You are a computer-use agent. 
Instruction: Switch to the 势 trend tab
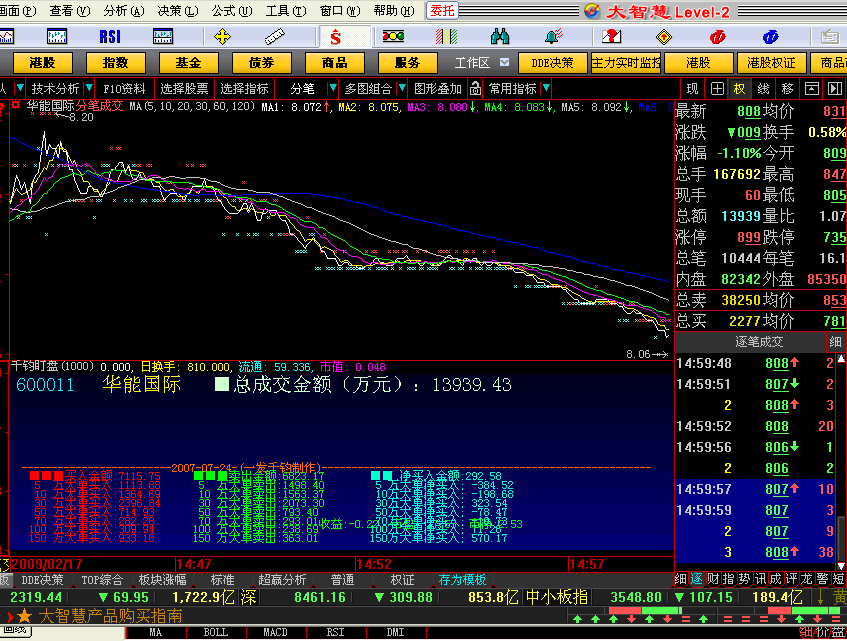coord(744,579)
